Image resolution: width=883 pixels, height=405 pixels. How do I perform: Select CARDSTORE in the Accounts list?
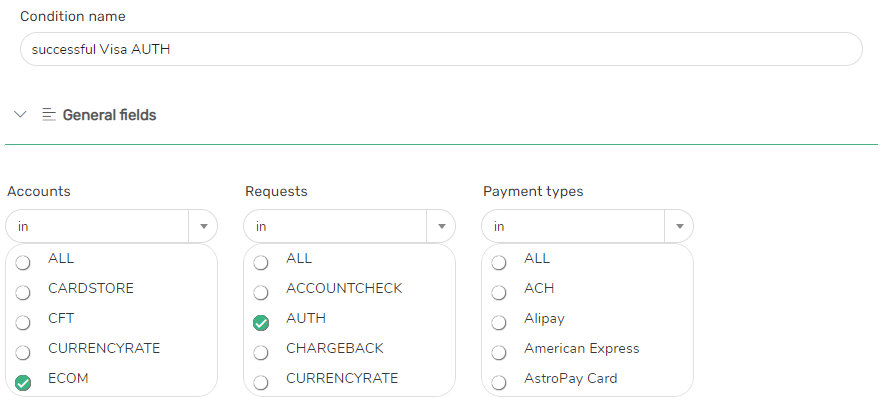[x=23, y=293]
